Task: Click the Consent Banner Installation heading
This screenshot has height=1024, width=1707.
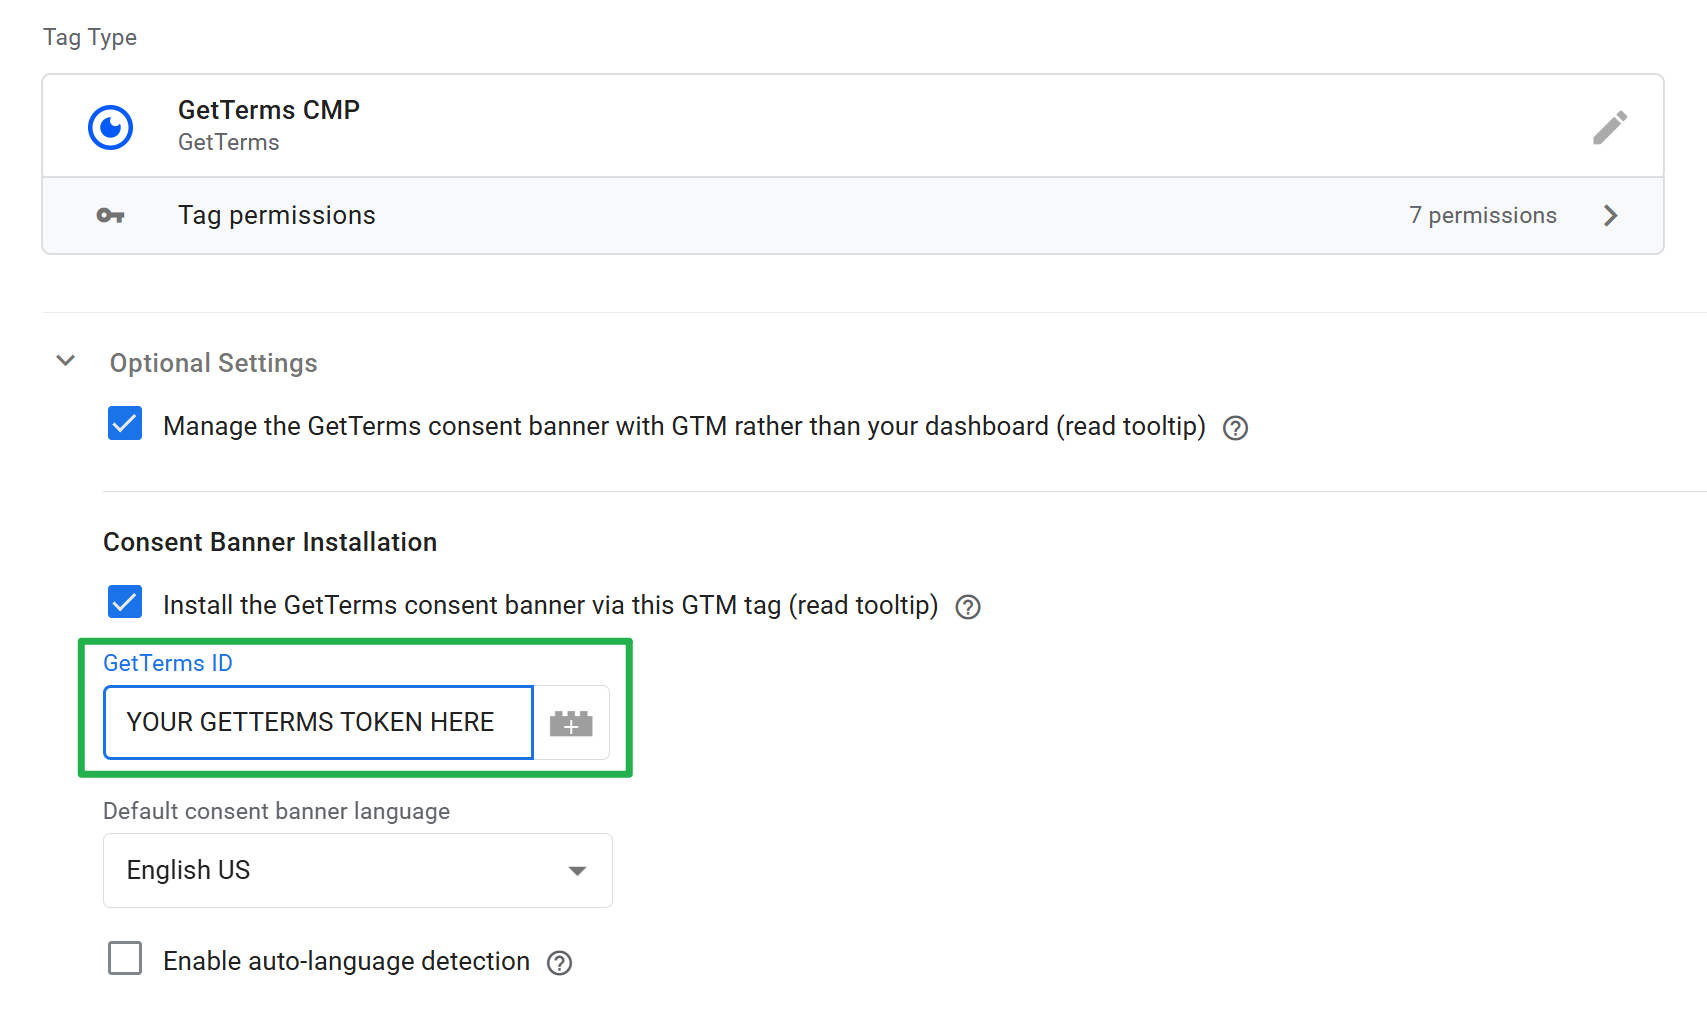Action: [x=270, y=542]
